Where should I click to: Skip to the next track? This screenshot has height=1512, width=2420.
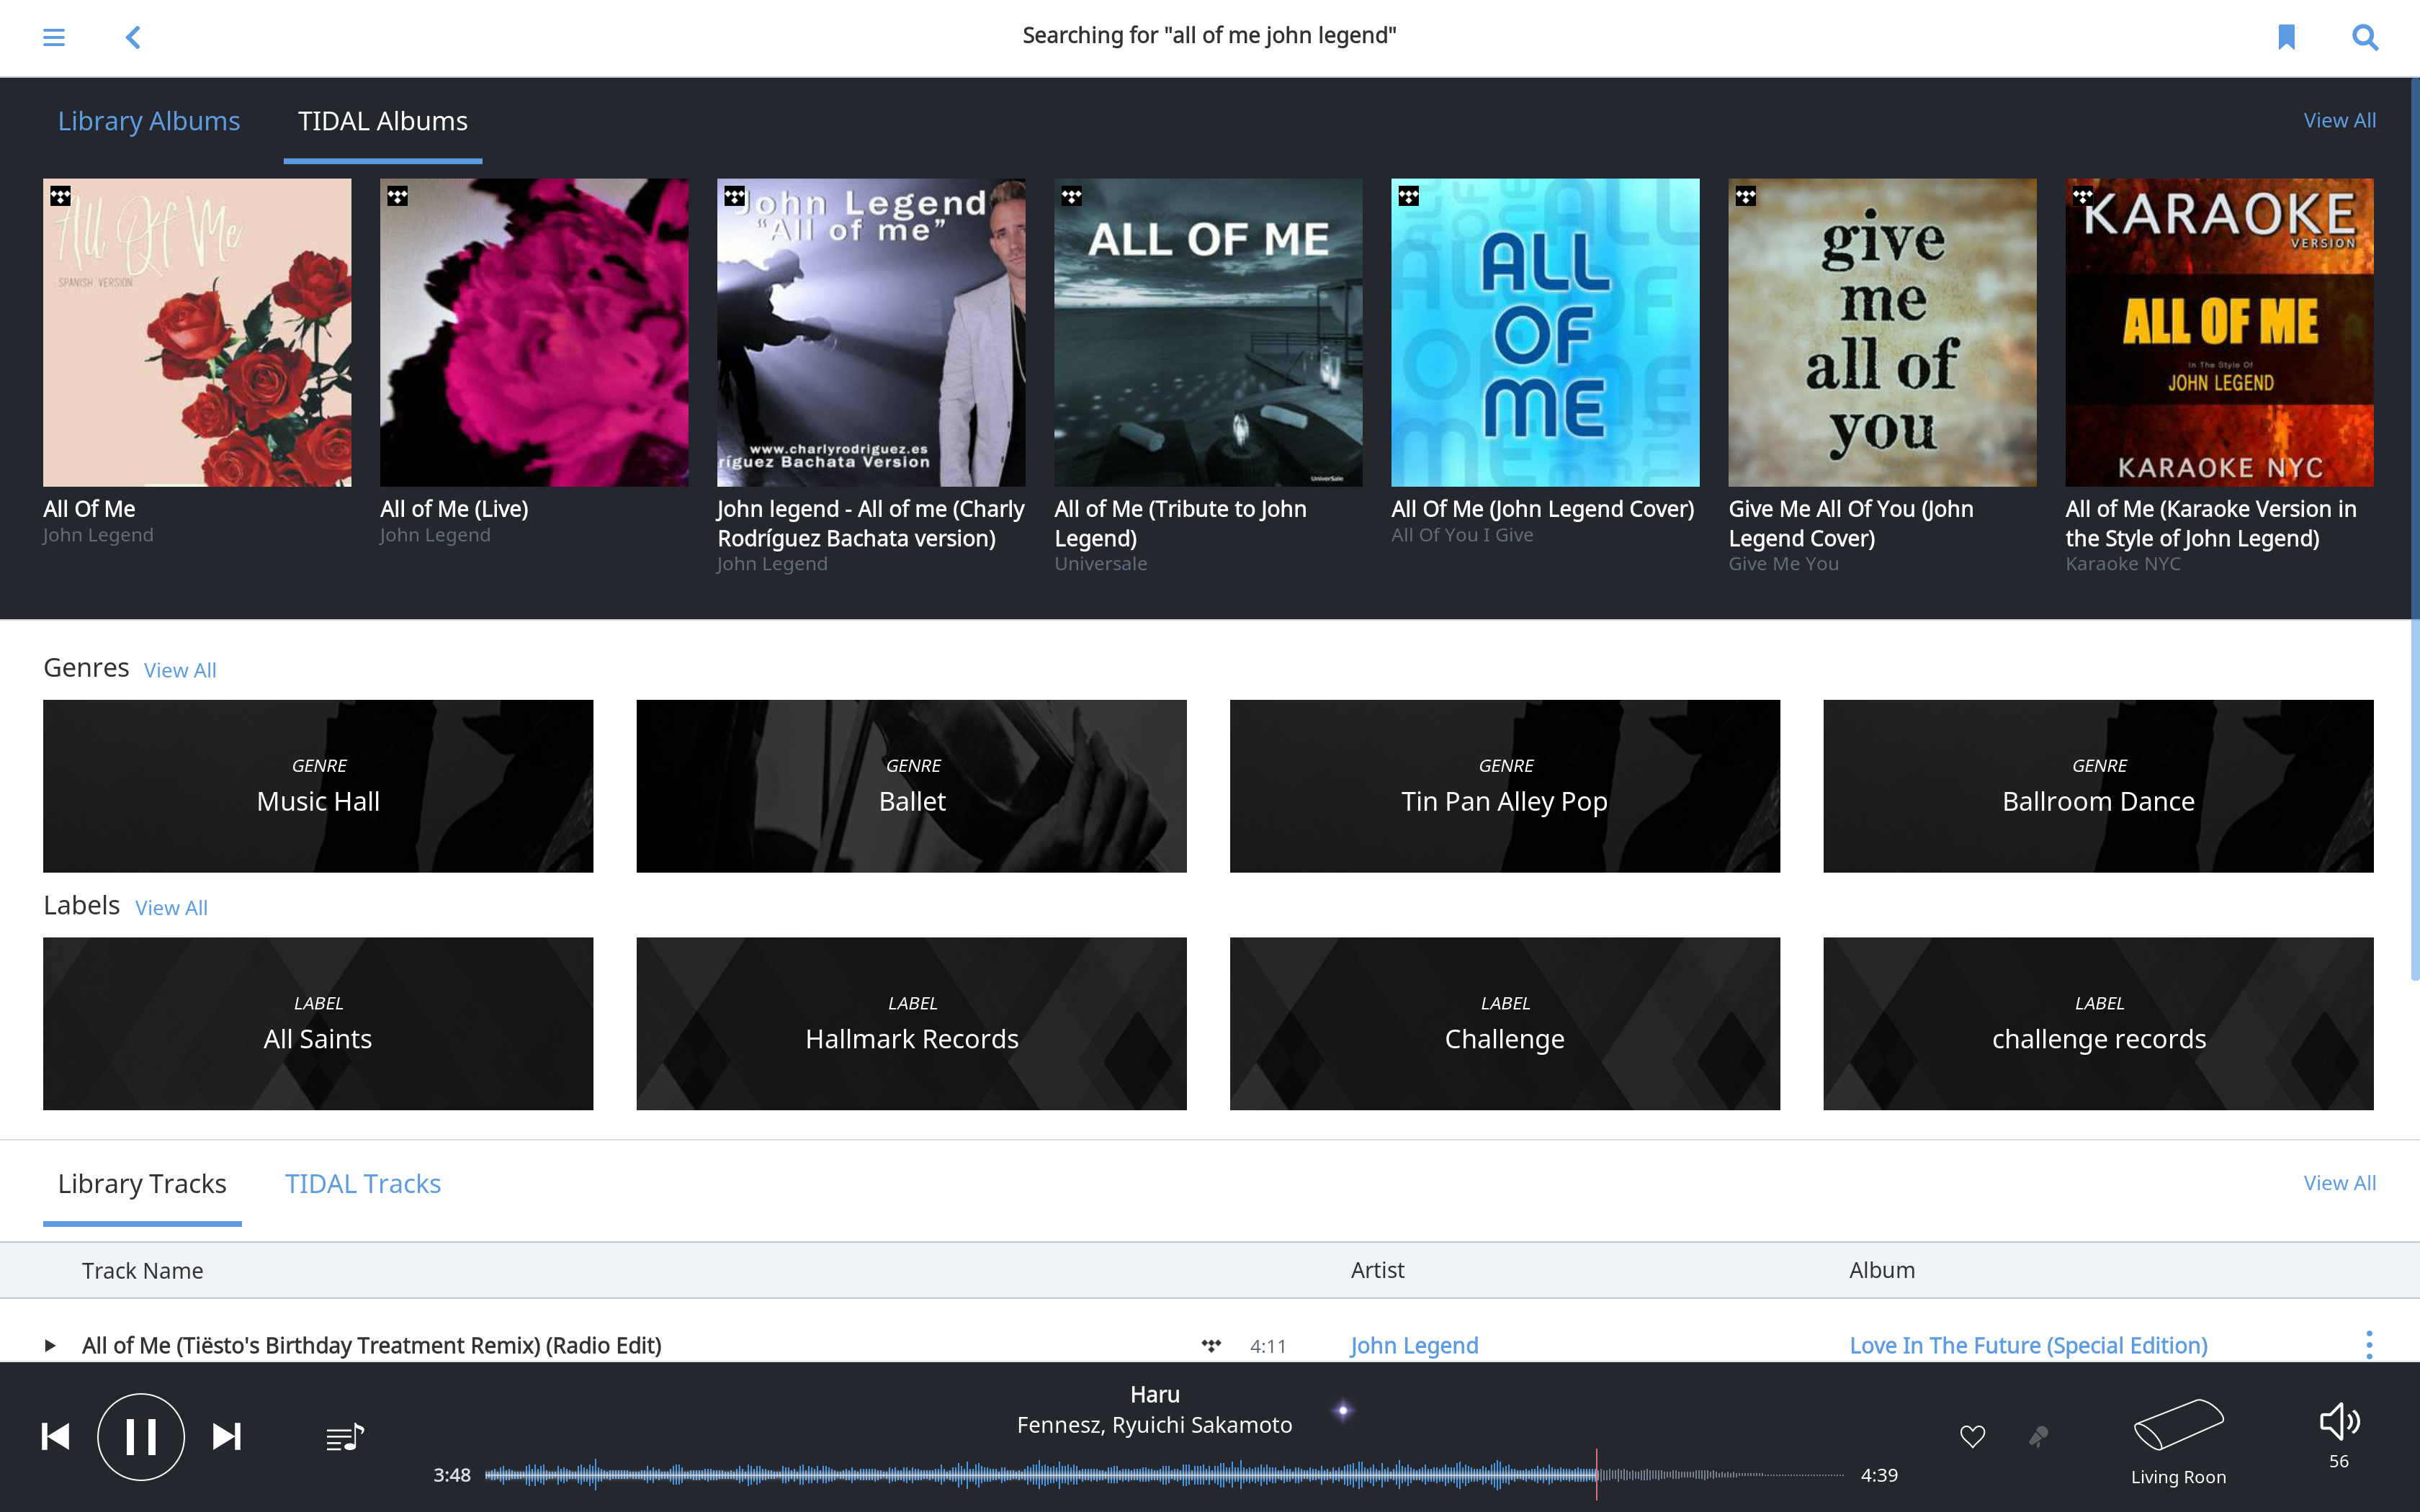pos(227,1437)
